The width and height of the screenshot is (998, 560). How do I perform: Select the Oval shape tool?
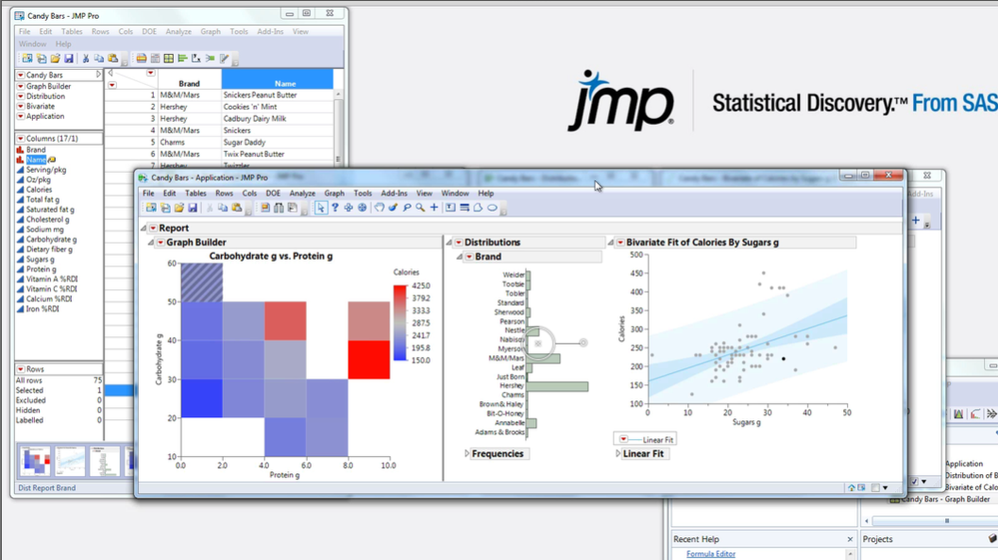(x=492, y=207)
